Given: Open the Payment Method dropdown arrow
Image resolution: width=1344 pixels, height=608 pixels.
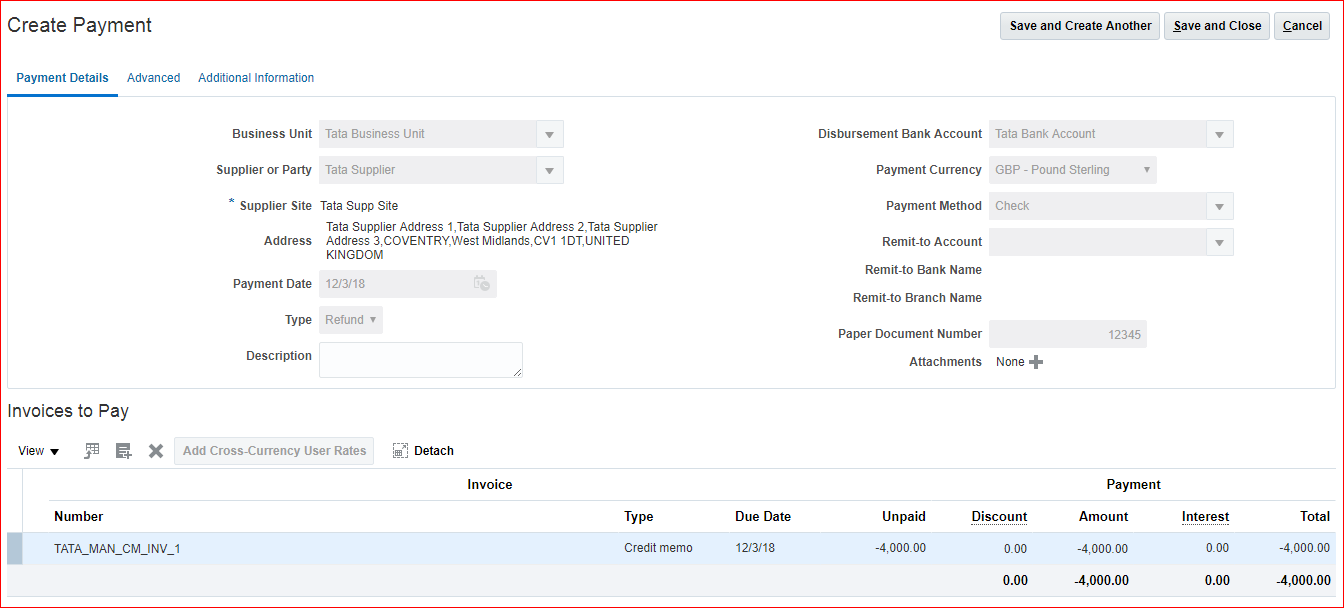Looking at the screenshot, I should point(1219,206).
